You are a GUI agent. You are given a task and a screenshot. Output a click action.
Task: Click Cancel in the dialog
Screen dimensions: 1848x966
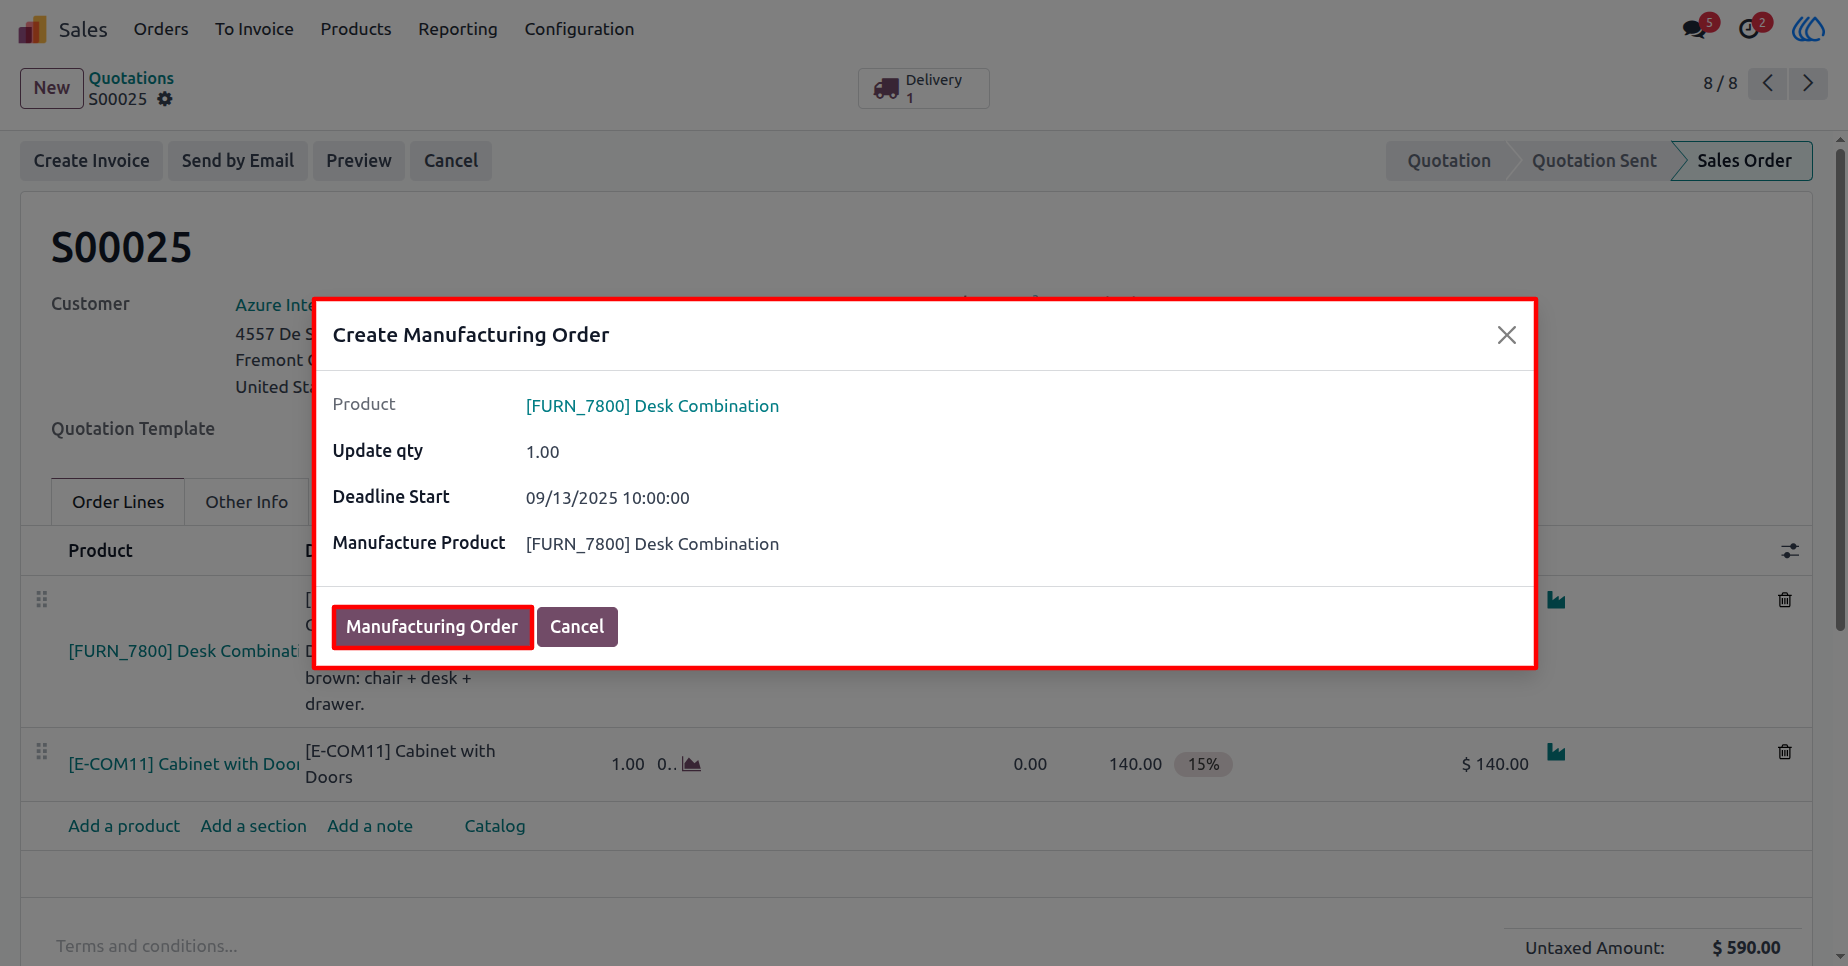pos(577,627)
